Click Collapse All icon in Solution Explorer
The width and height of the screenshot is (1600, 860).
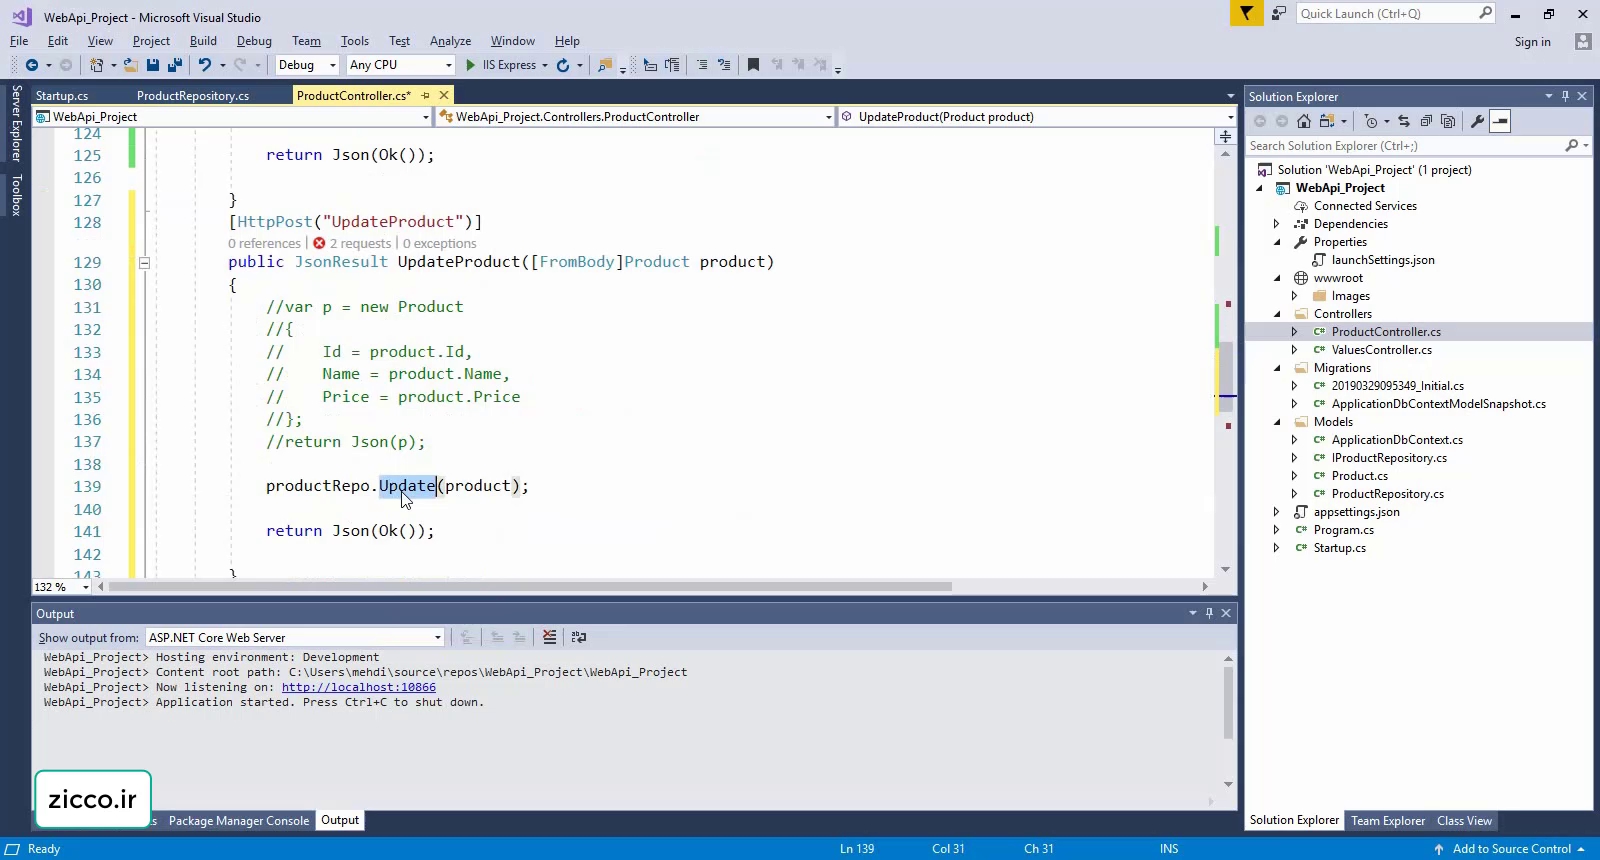pyautogui.click(x=1426, y=121)
